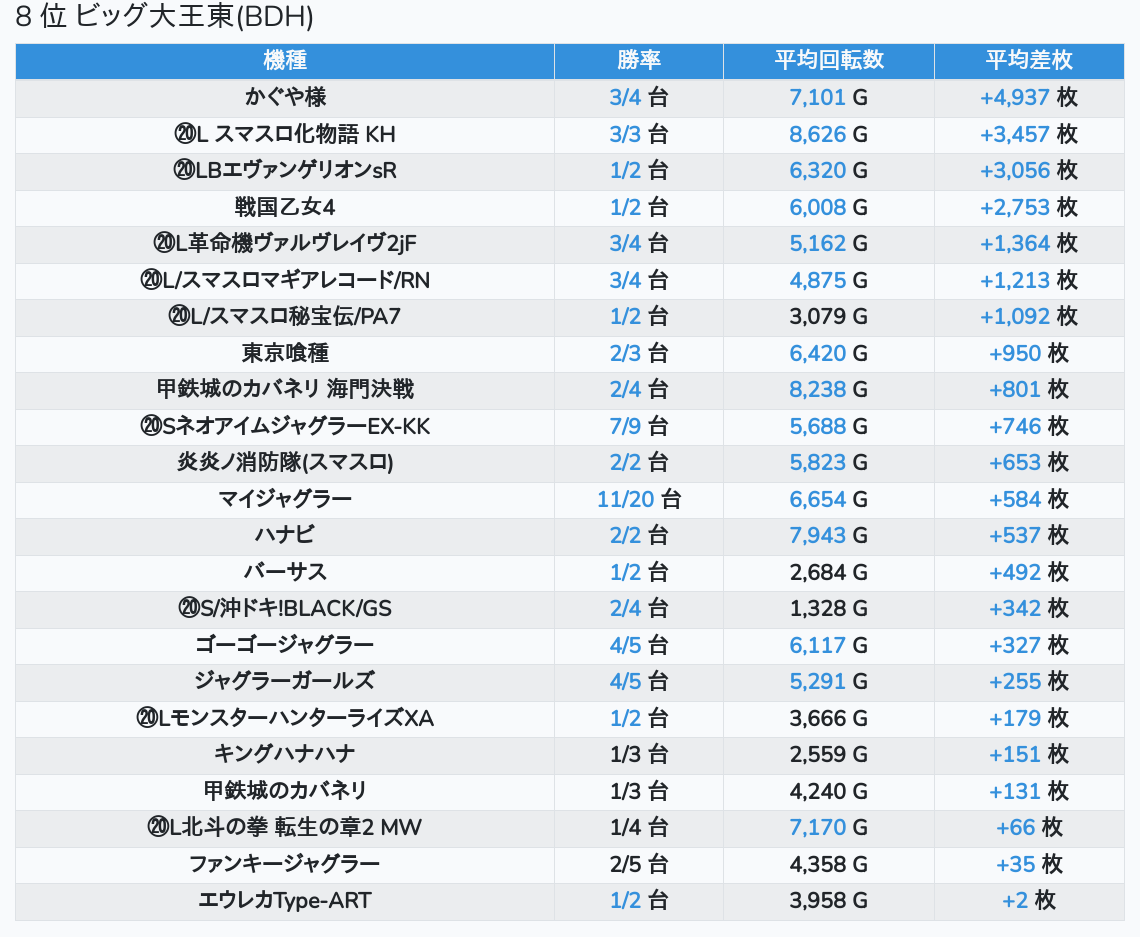Click the 平均回転数 column header
Viewport: 1140px width, 937px height.
coord(828,60)
